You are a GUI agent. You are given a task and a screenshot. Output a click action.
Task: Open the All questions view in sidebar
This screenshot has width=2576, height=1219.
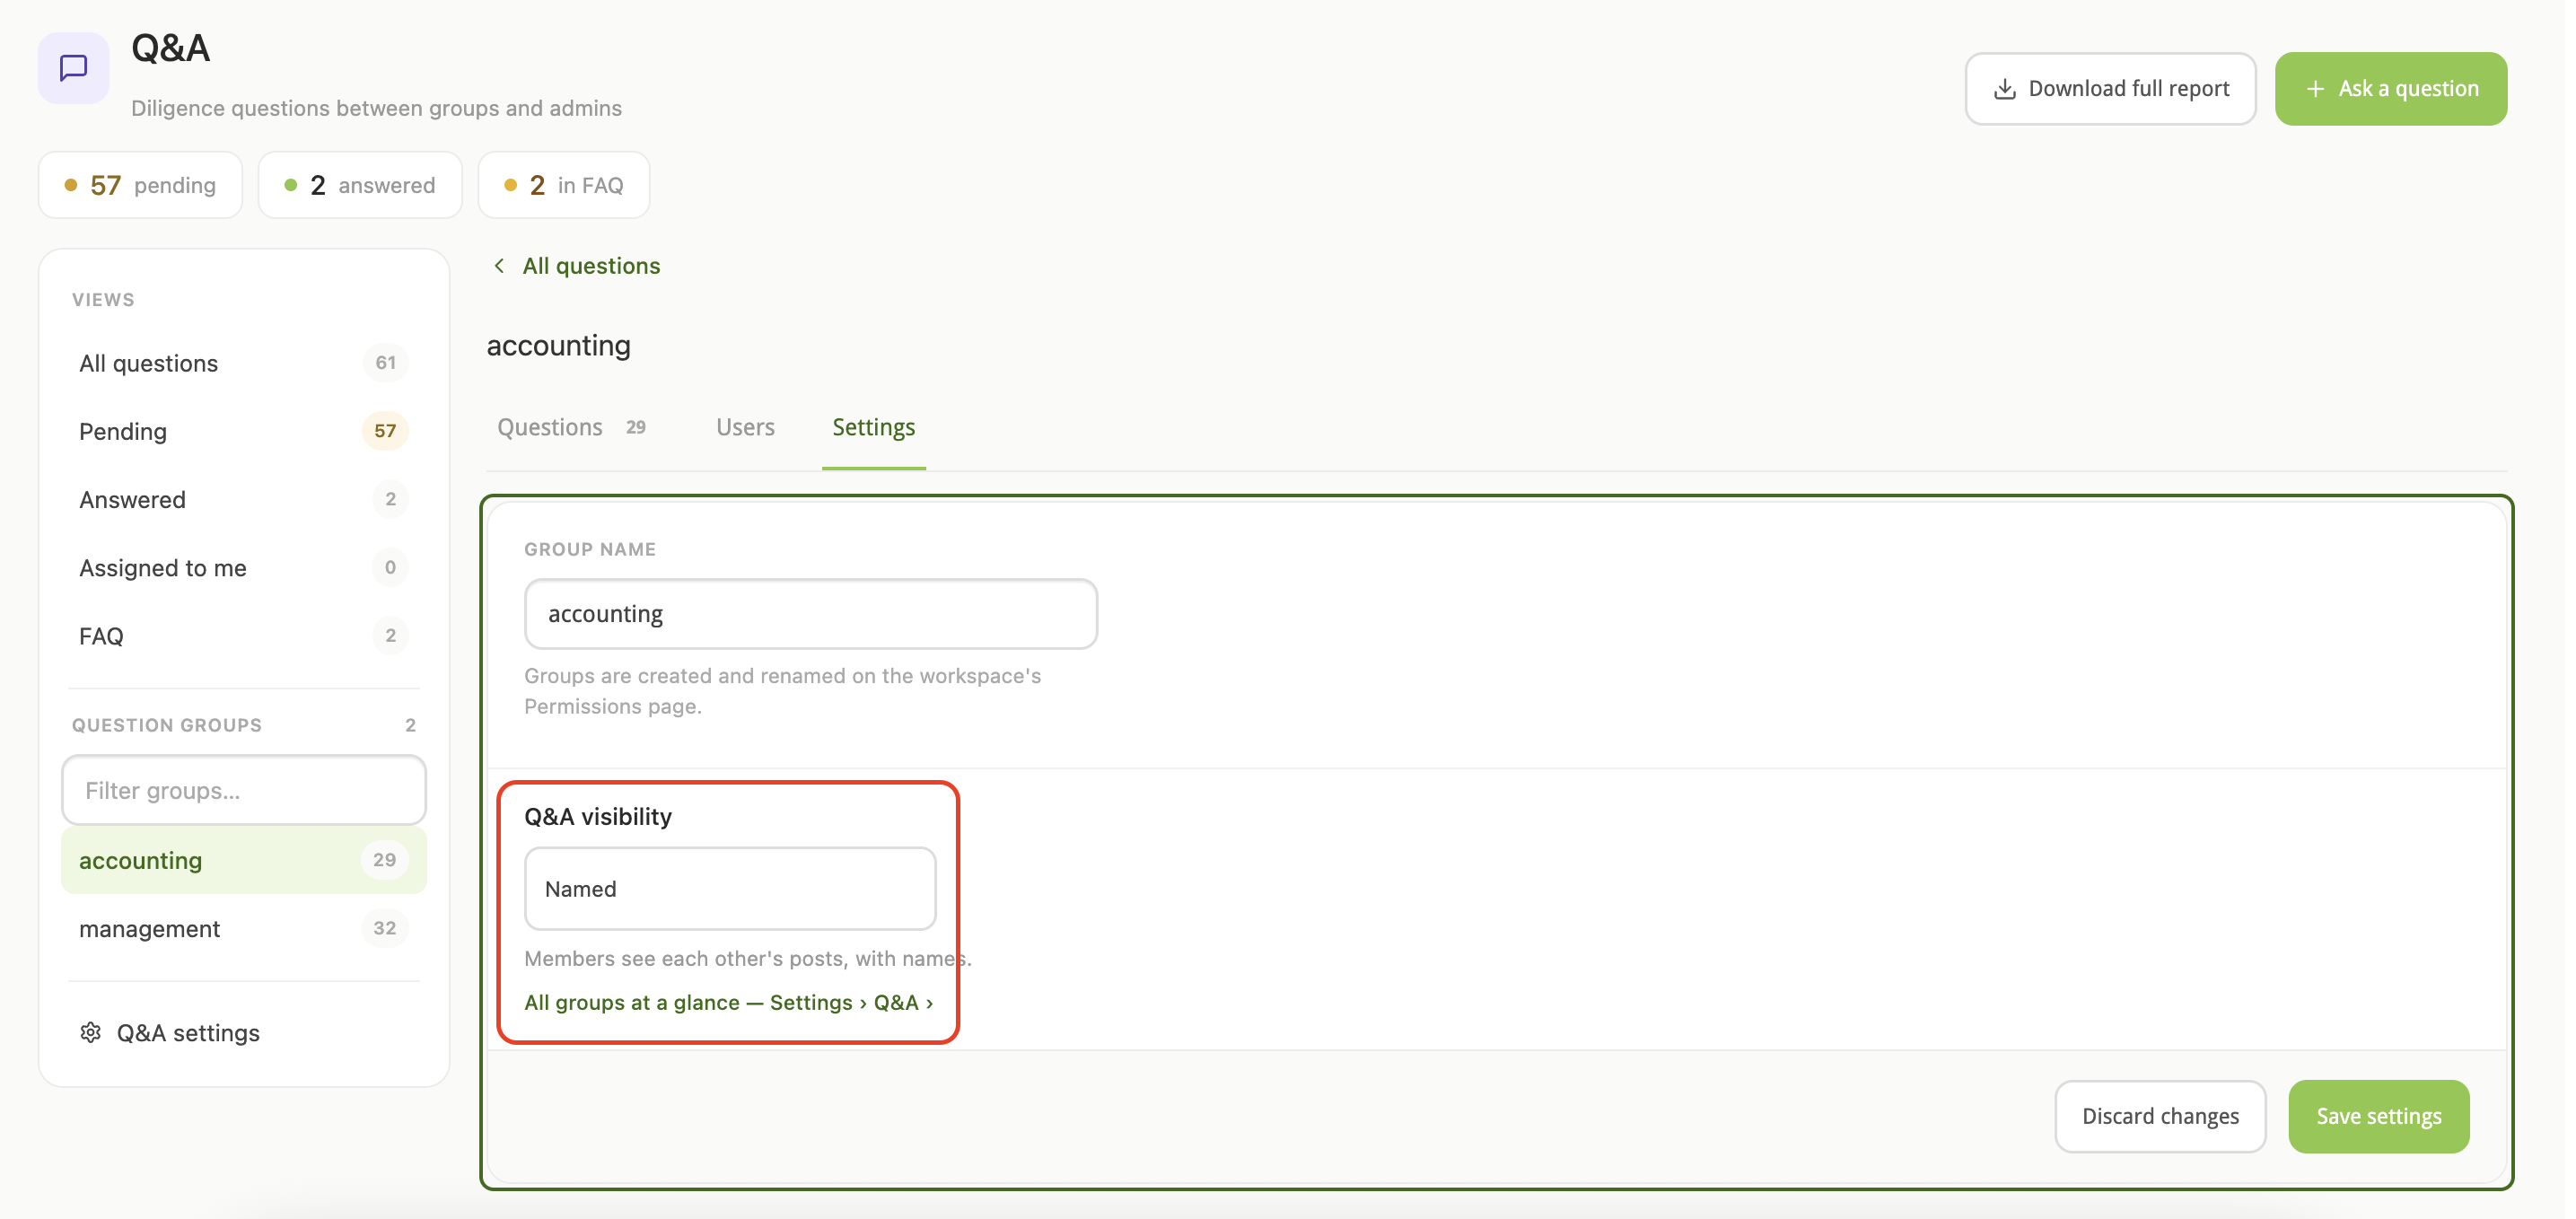[243, 363]
